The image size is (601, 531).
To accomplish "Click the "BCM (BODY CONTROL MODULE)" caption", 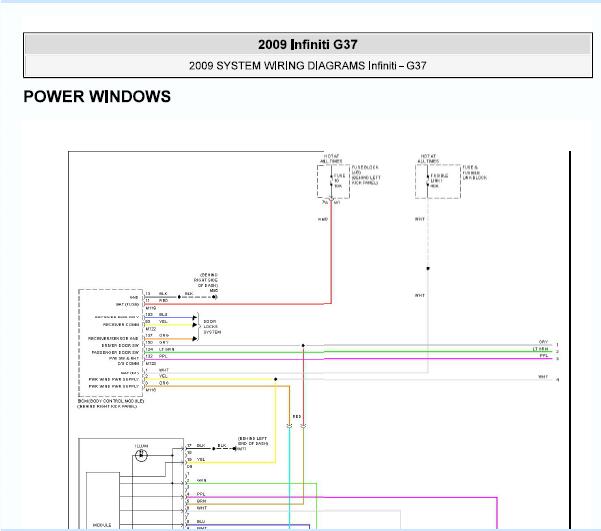I will (x=111, y=403).
